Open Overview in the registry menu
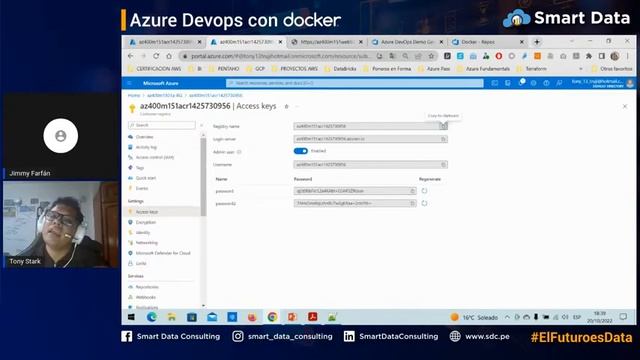The width and height of the screenshot is (640, 360). 144,137
